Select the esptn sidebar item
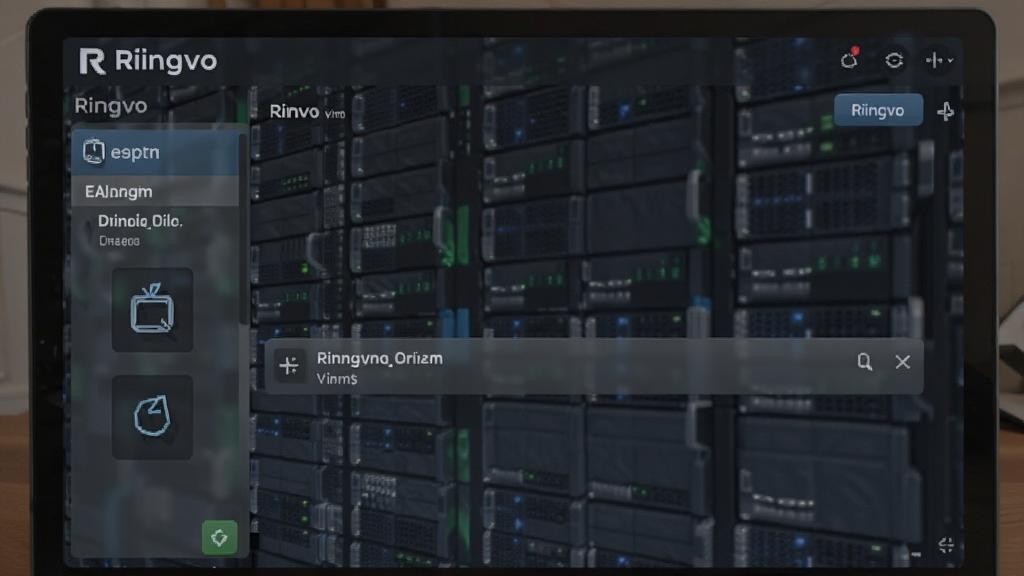The height and width of the screenshot is (576, 1024). click(x=155, y=152)
